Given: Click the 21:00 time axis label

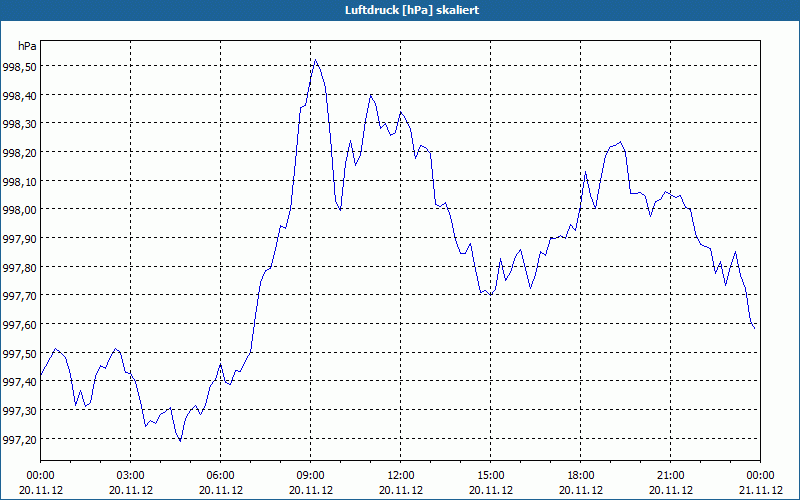Looking at the screenshot, I should [670, 476].
